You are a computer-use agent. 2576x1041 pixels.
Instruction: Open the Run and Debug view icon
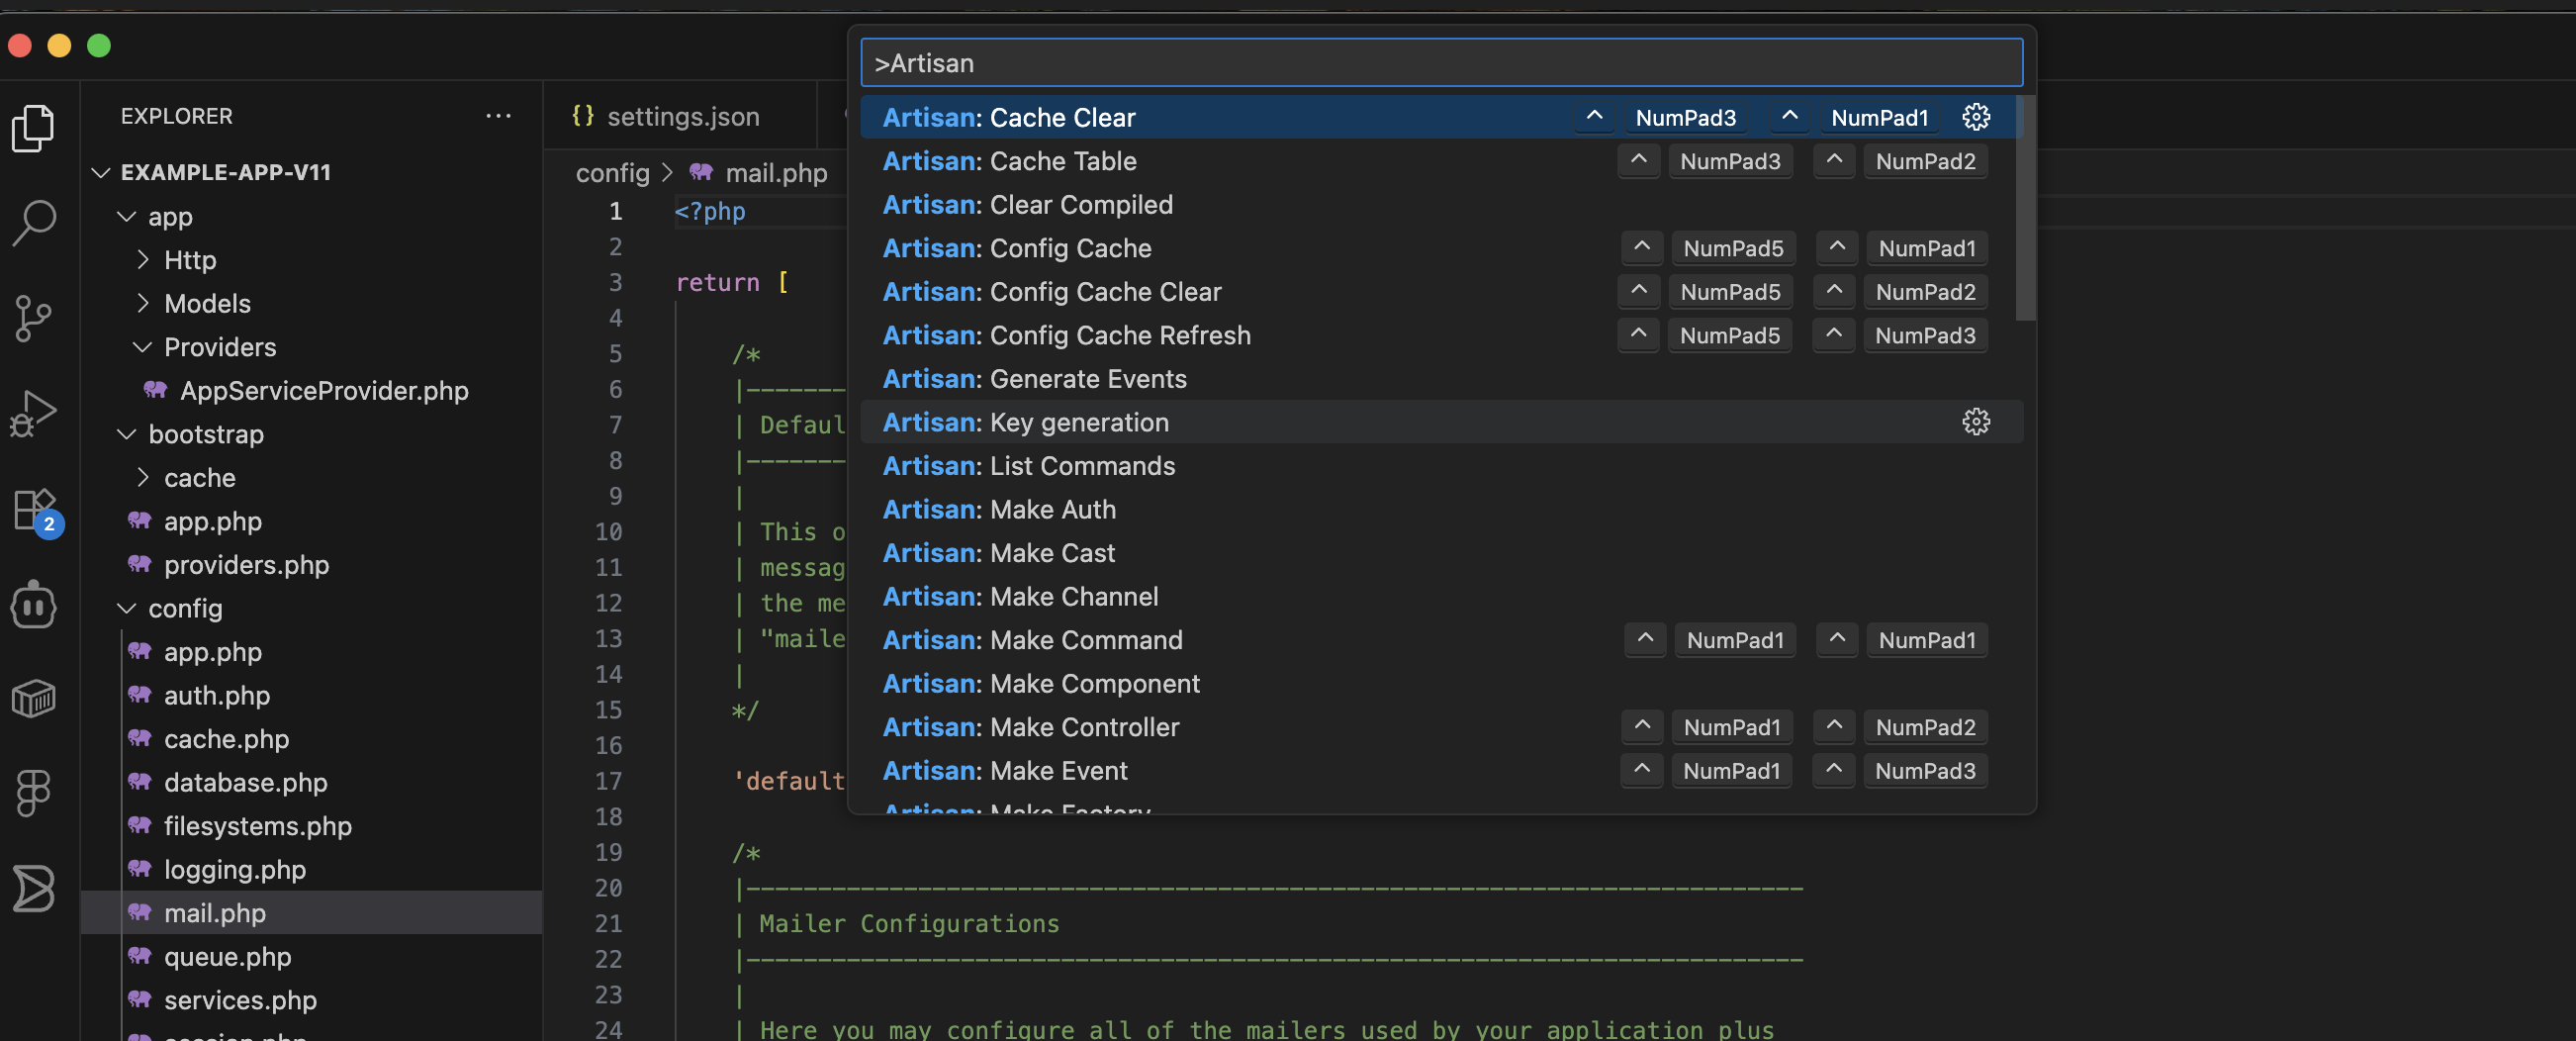click(x=33, y=412)
